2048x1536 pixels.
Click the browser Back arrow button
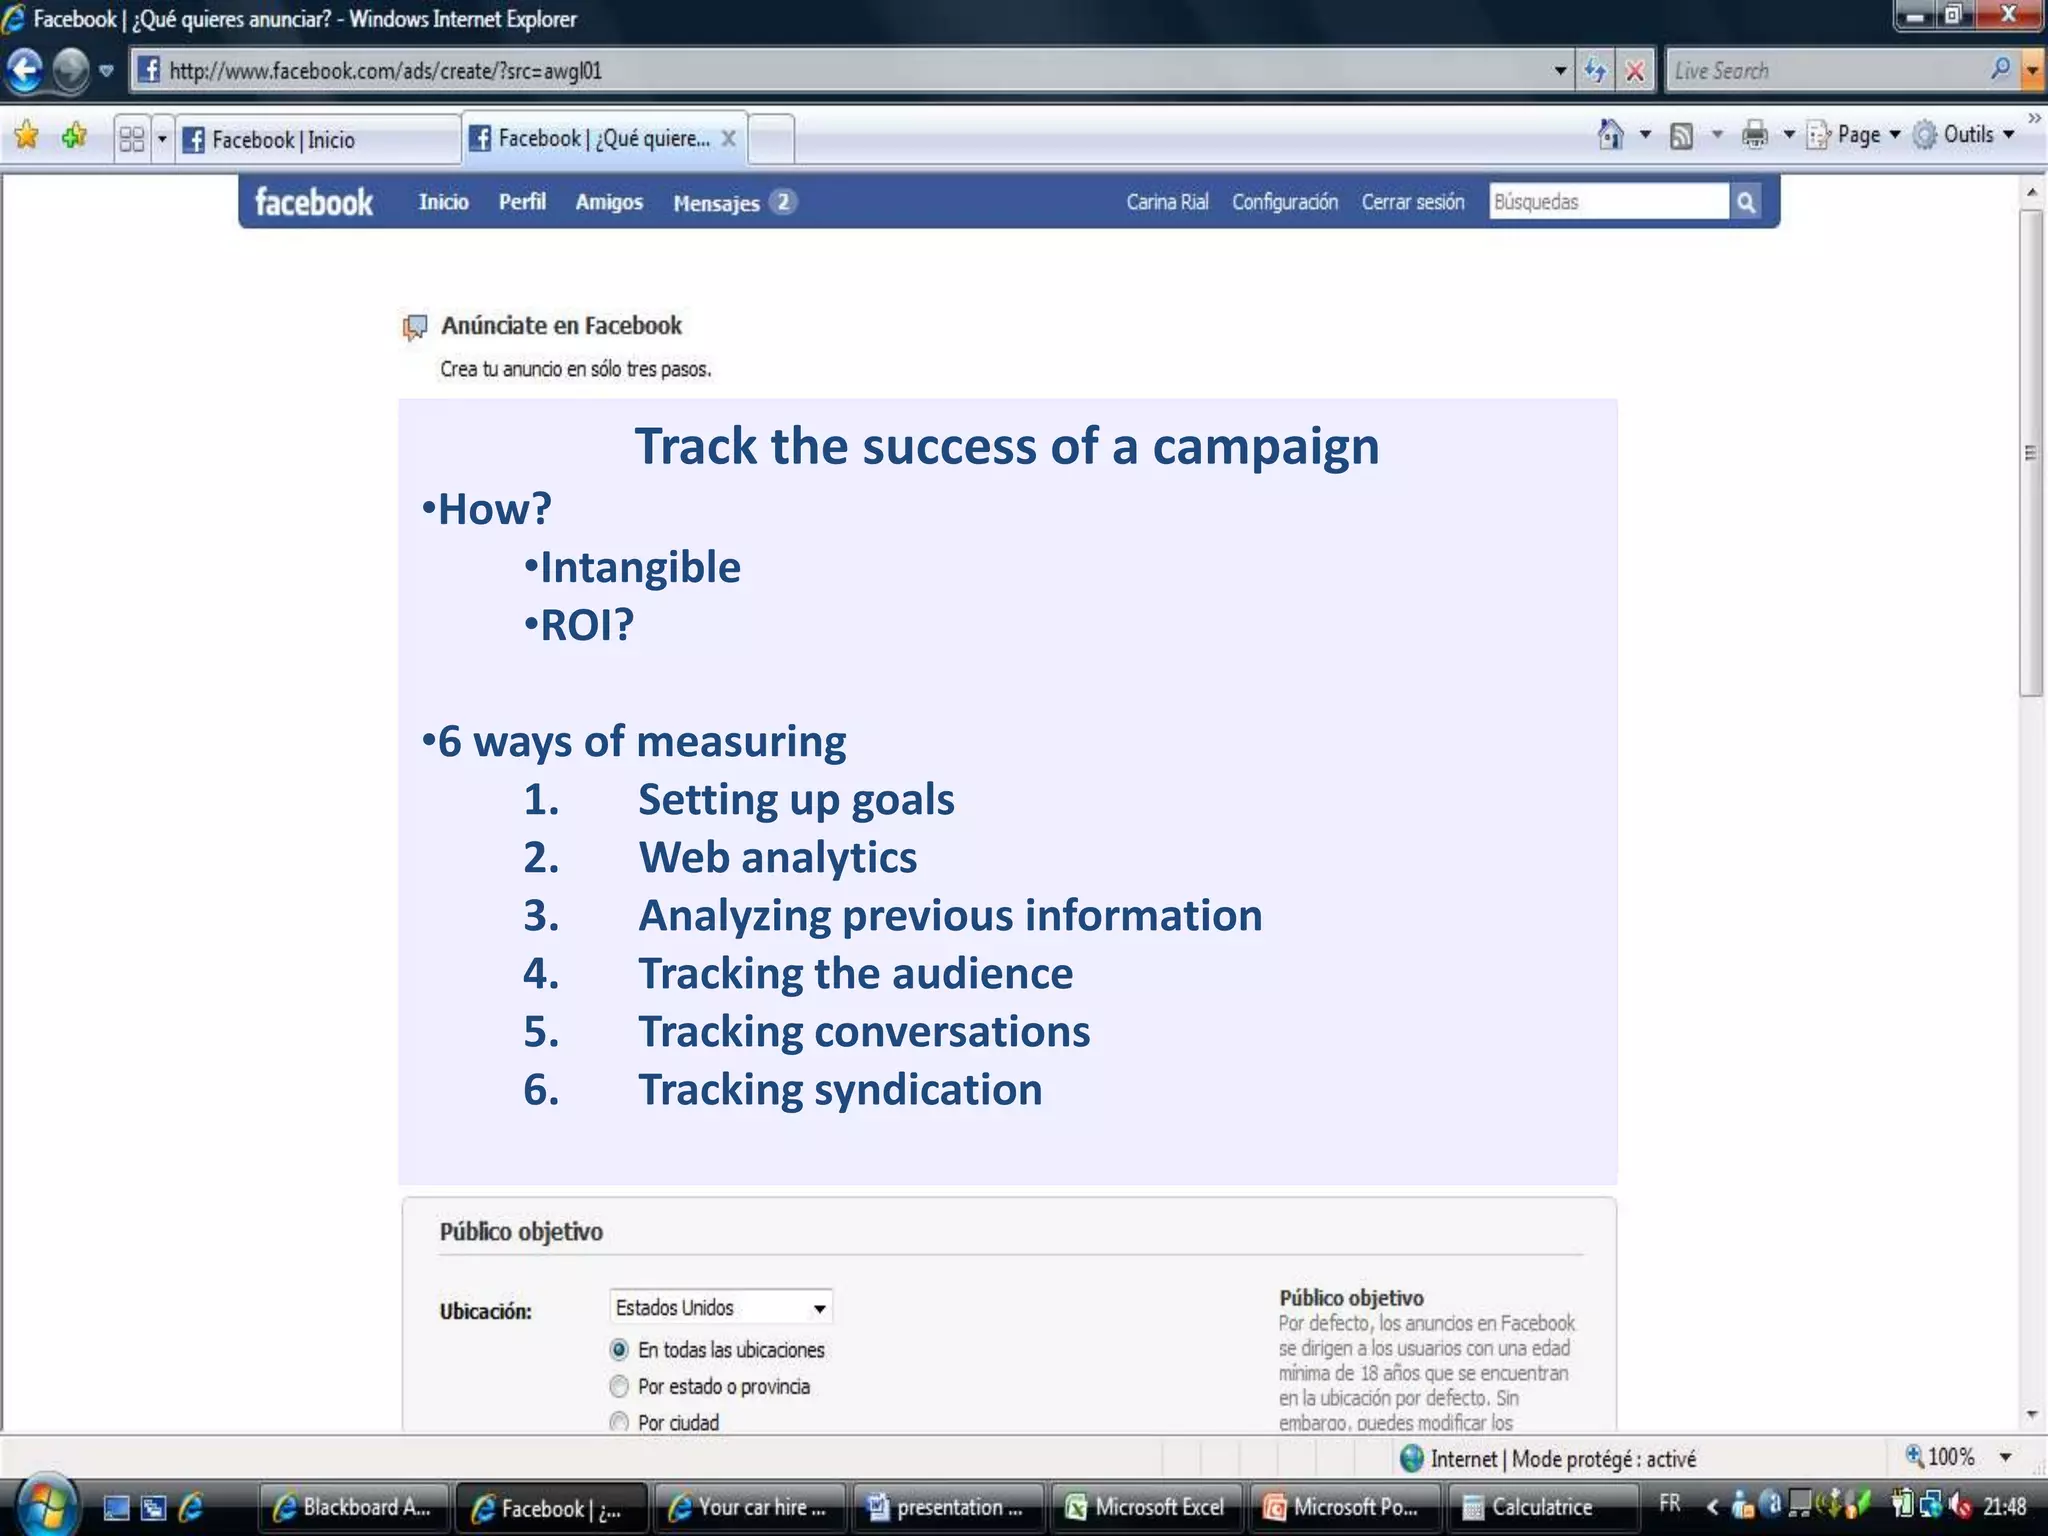(x=24, y=70)
